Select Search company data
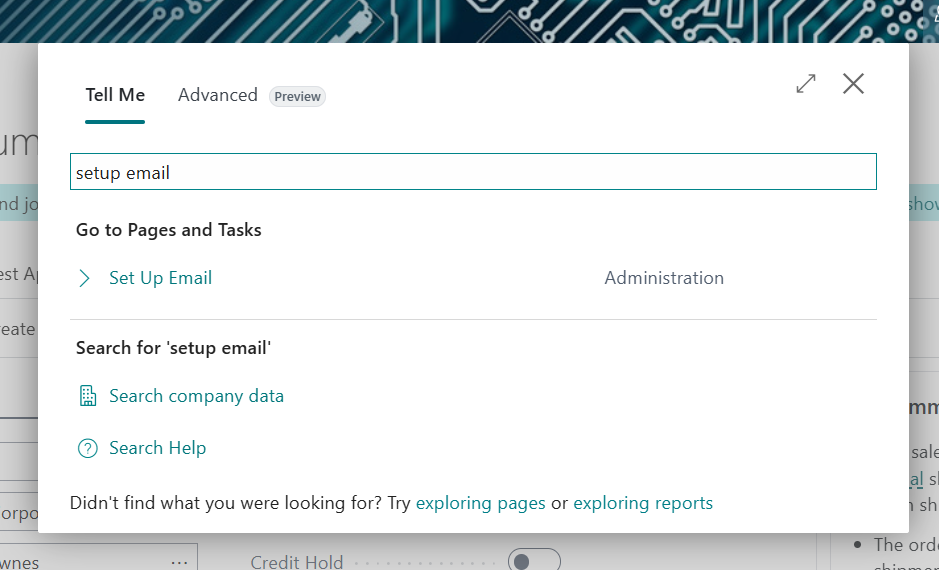The height and width of the screenshot is (570, 939). coord(196,396)
